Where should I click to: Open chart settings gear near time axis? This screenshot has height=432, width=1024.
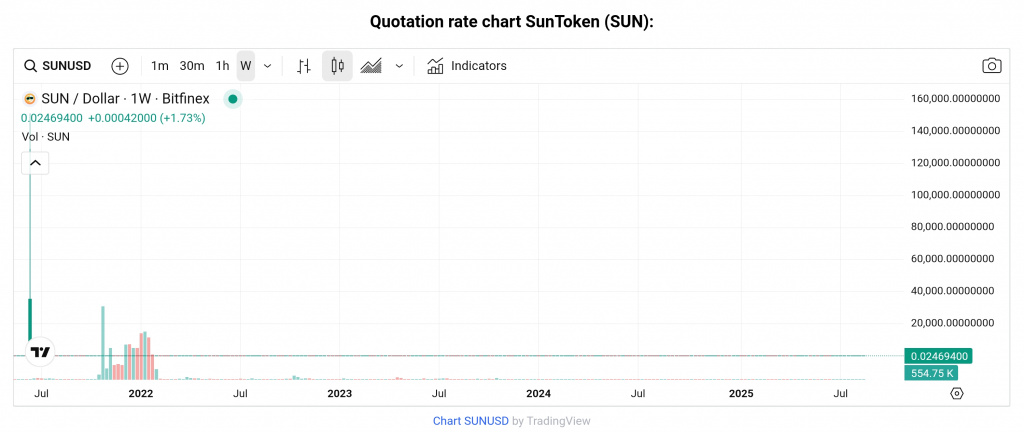click(956, 393)
